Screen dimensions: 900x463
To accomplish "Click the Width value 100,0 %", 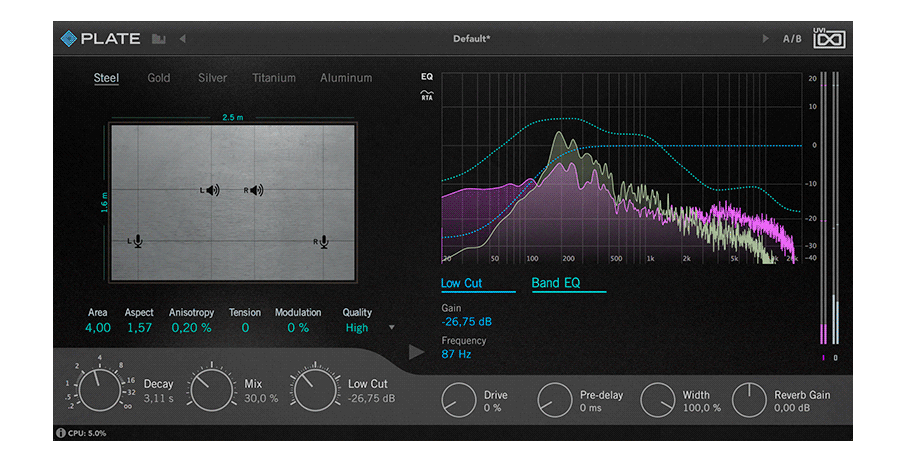I will click(701, 408).
